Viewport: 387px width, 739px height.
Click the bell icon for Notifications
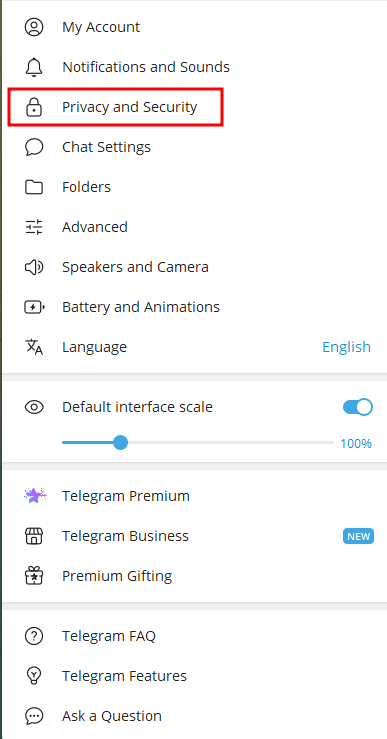(x=34, y=67)
